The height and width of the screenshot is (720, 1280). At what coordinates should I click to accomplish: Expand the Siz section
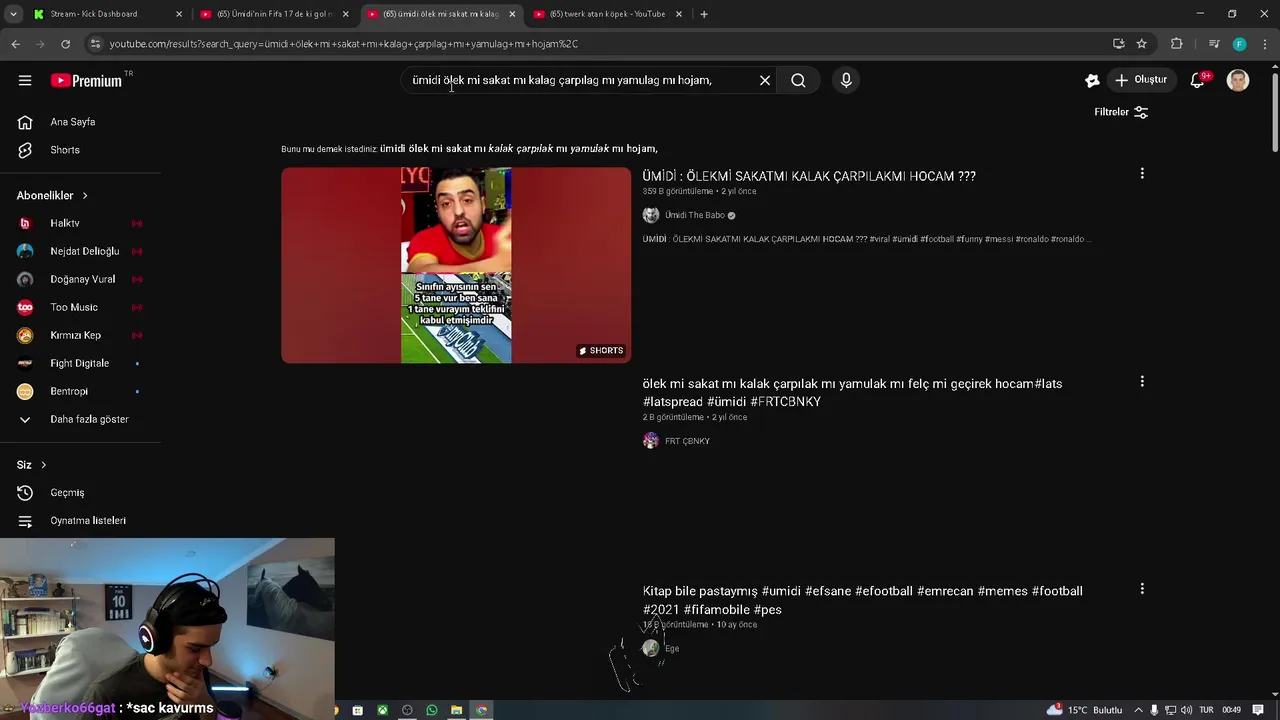coord(32,465)
